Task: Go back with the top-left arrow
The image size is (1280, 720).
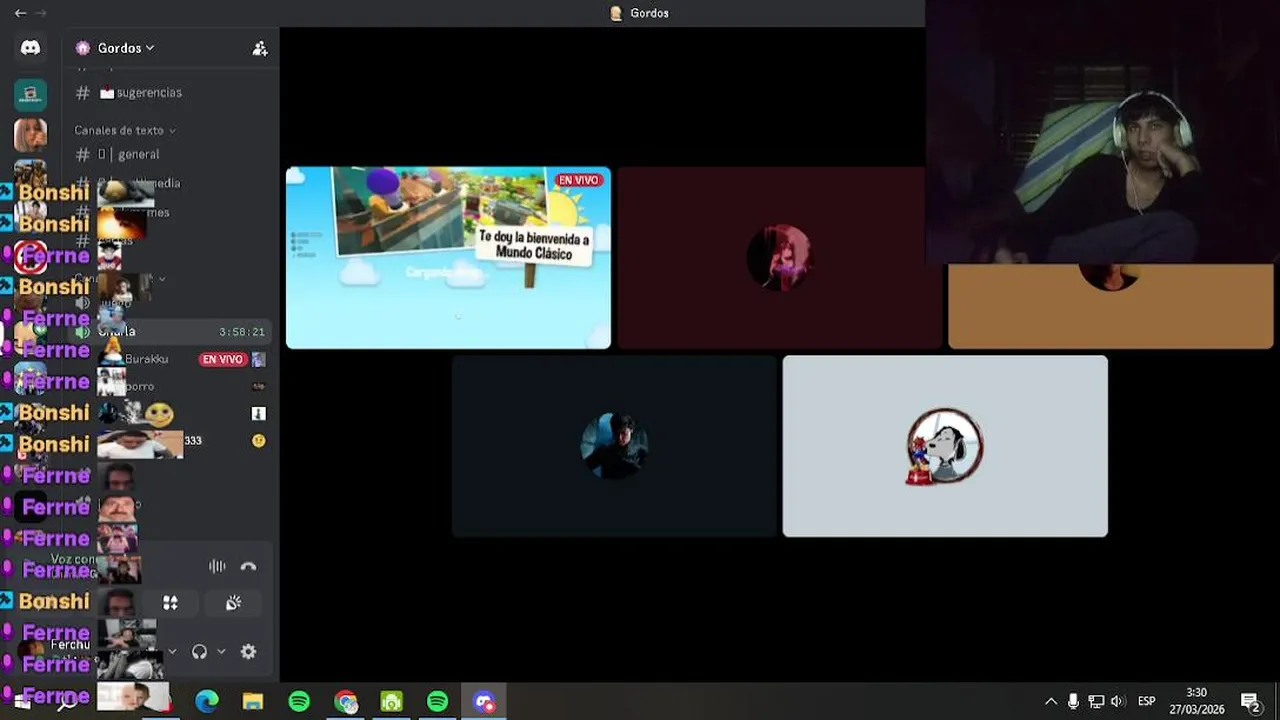Action: click(x=20, y=13)
